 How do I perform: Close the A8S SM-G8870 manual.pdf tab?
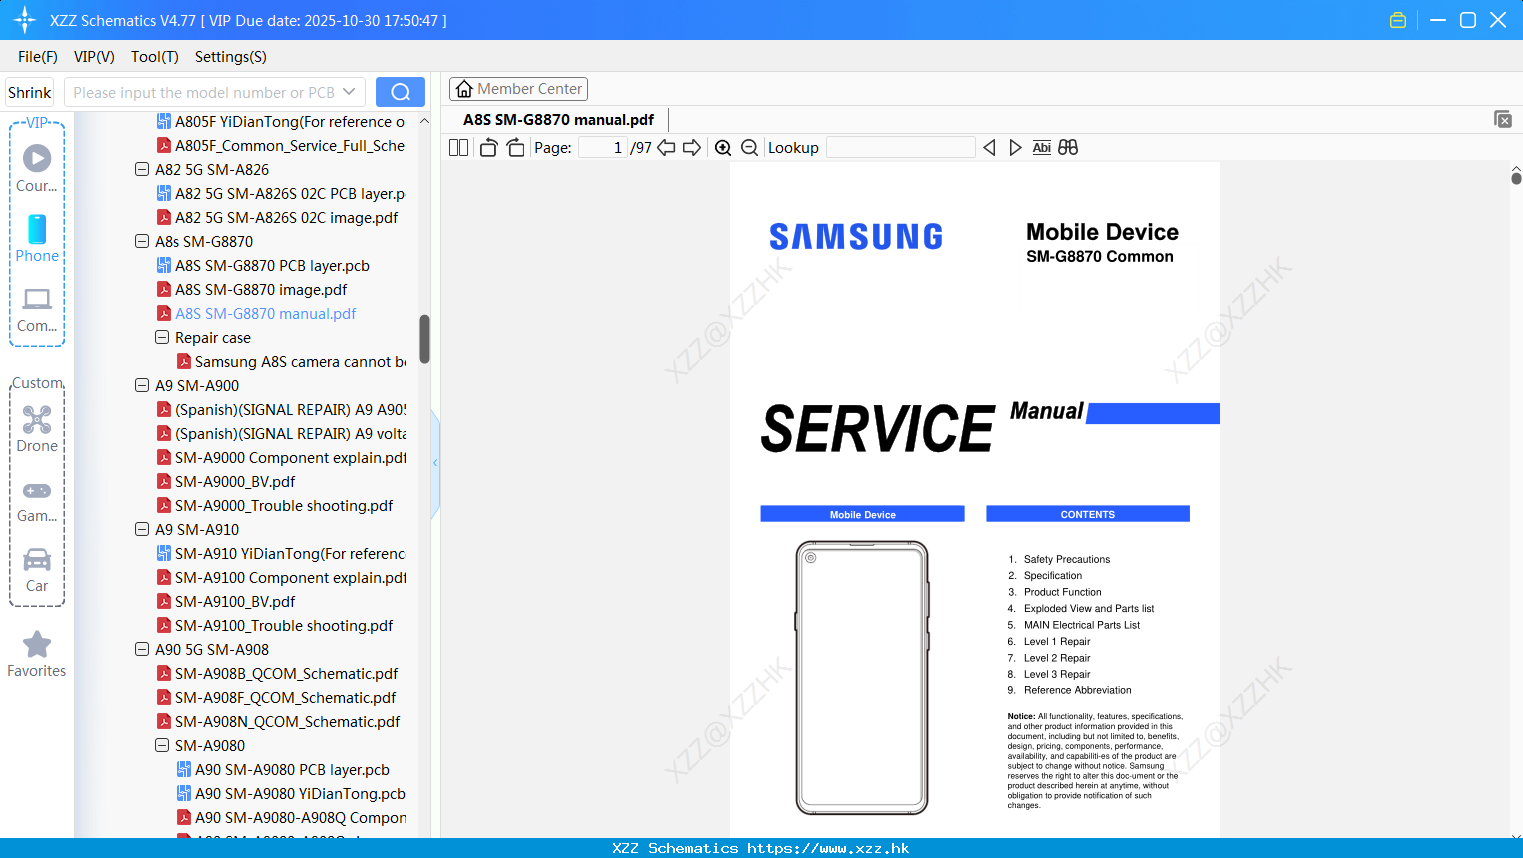pyautogui.click(x=1503, y=119)
